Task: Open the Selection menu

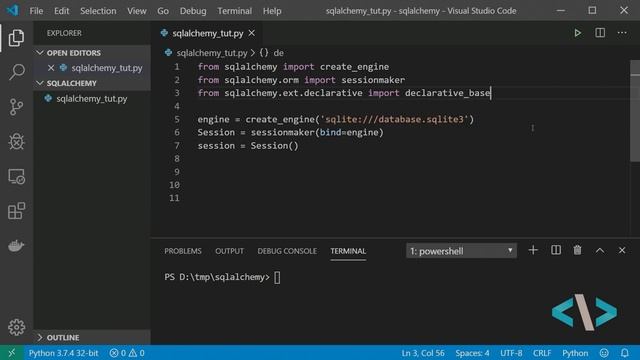Action: click(98, 11)
